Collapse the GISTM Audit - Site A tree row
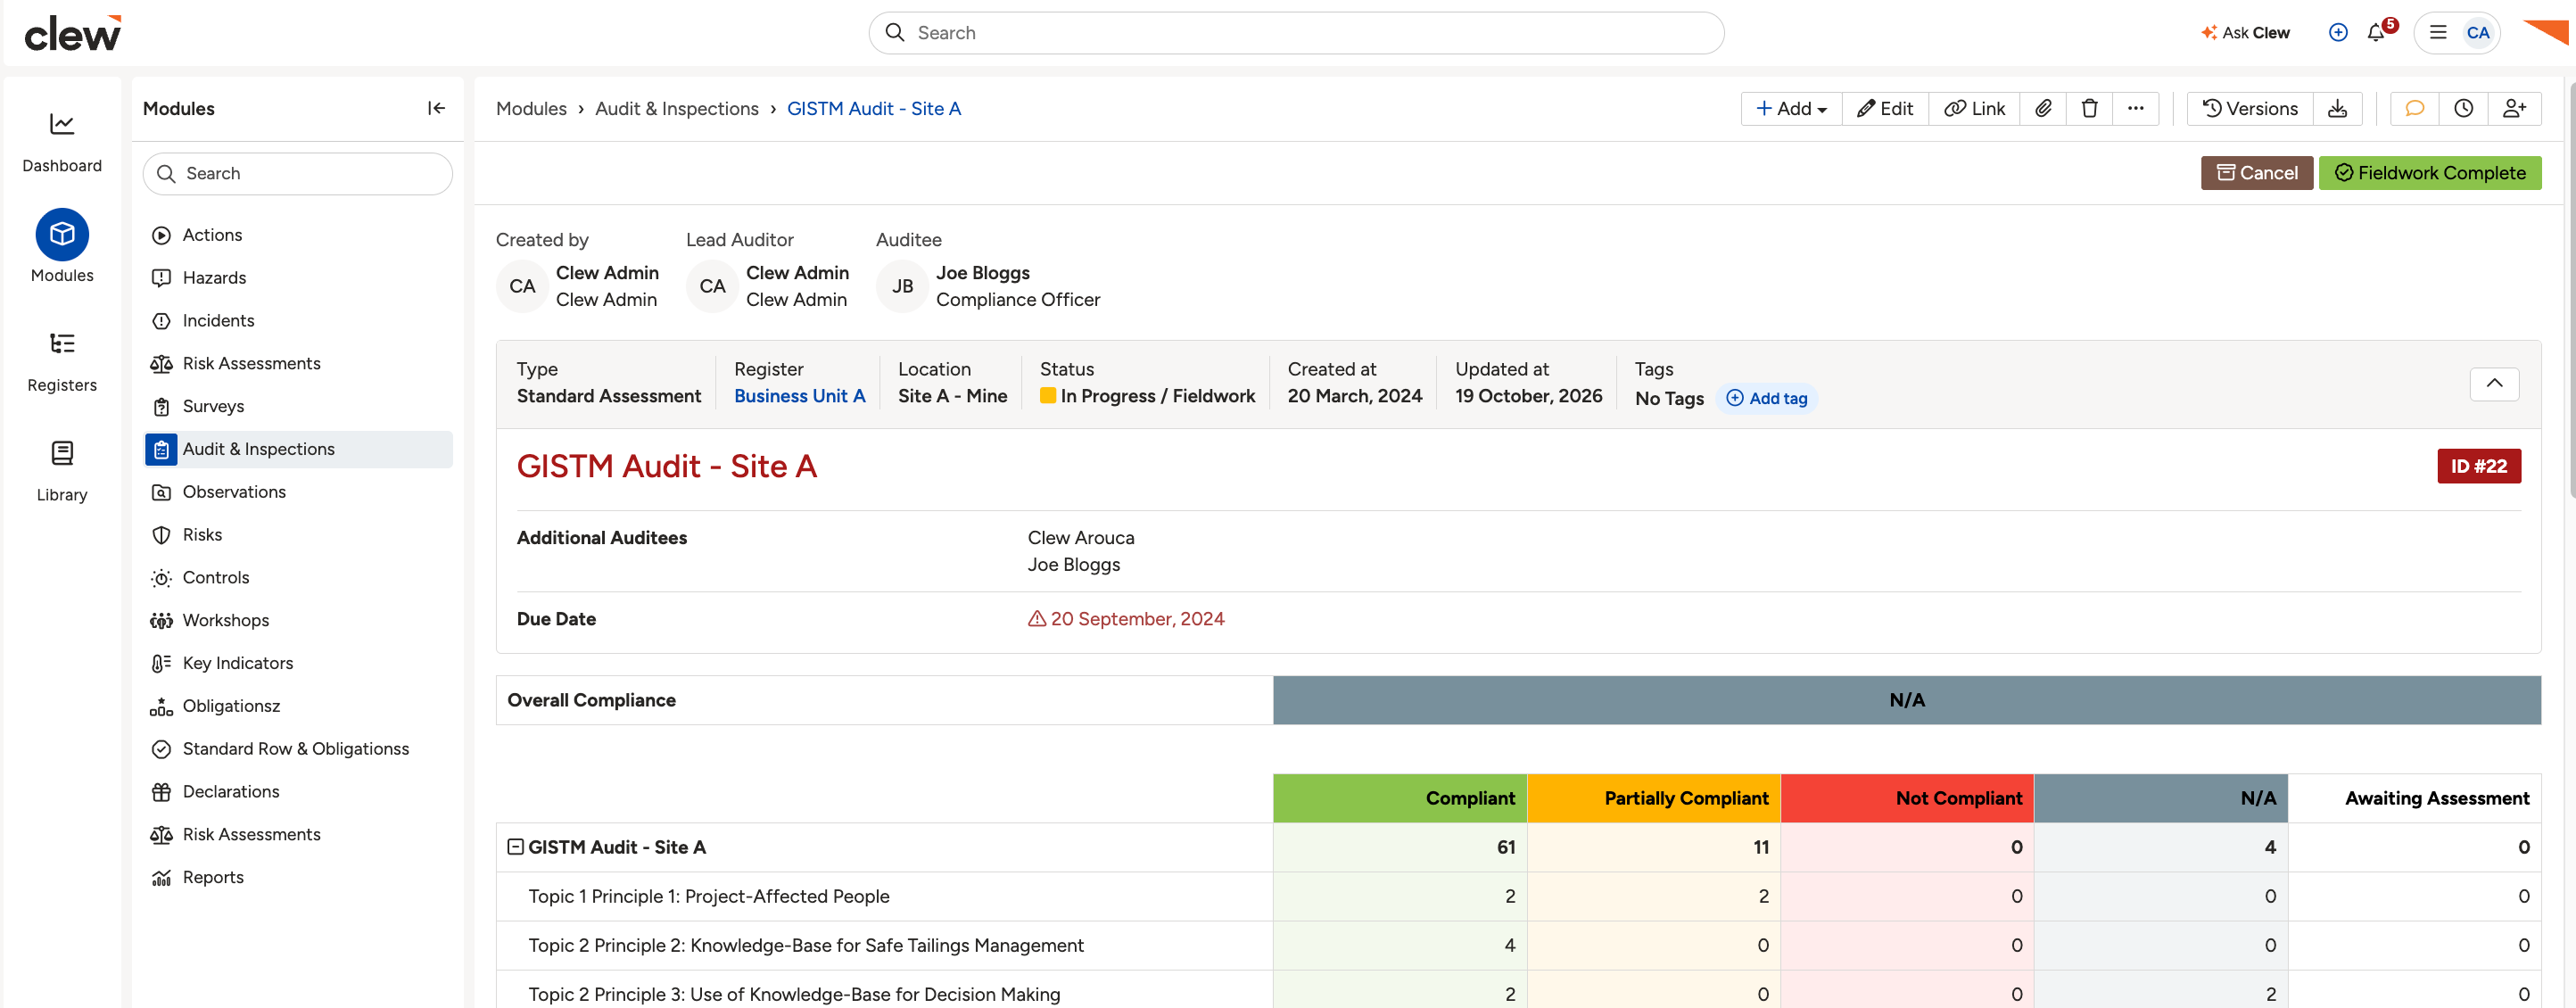 (x=515, y=847)
